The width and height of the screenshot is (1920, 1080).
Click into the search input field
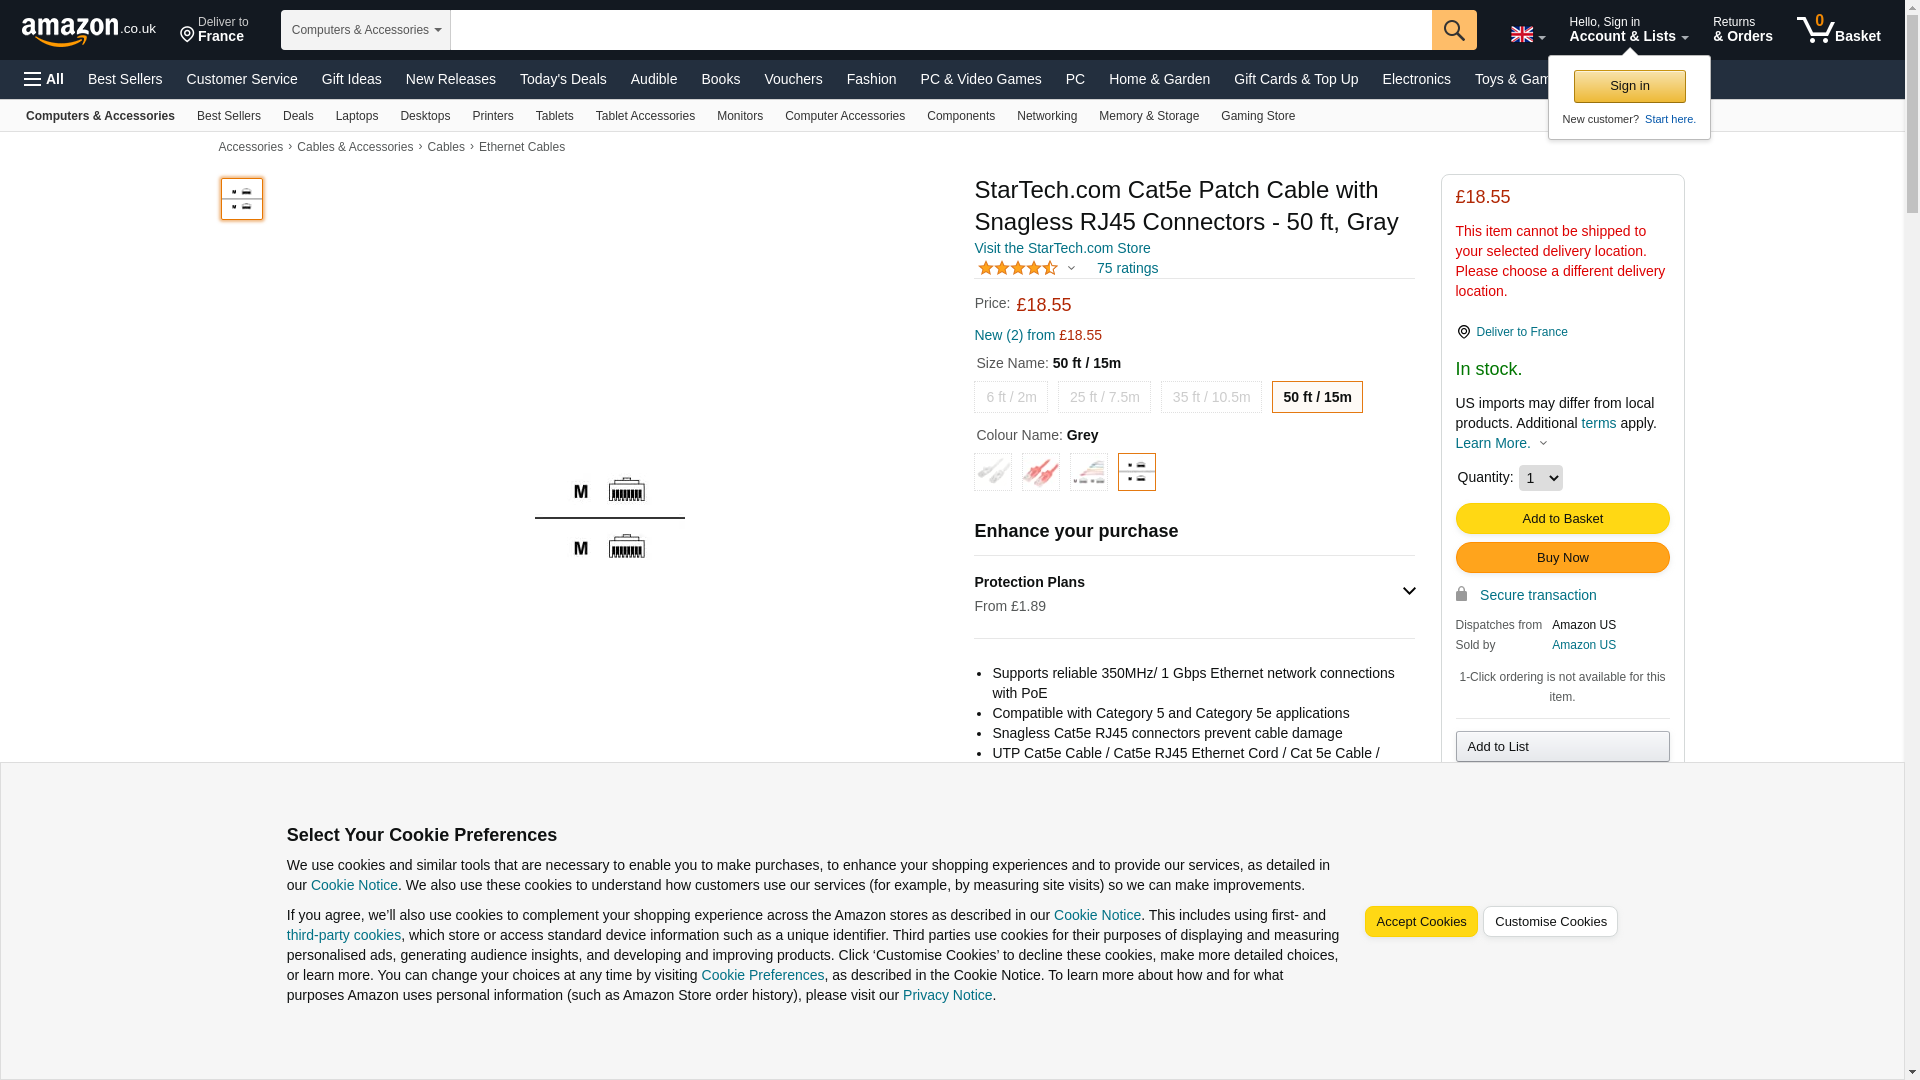(940, 30)
